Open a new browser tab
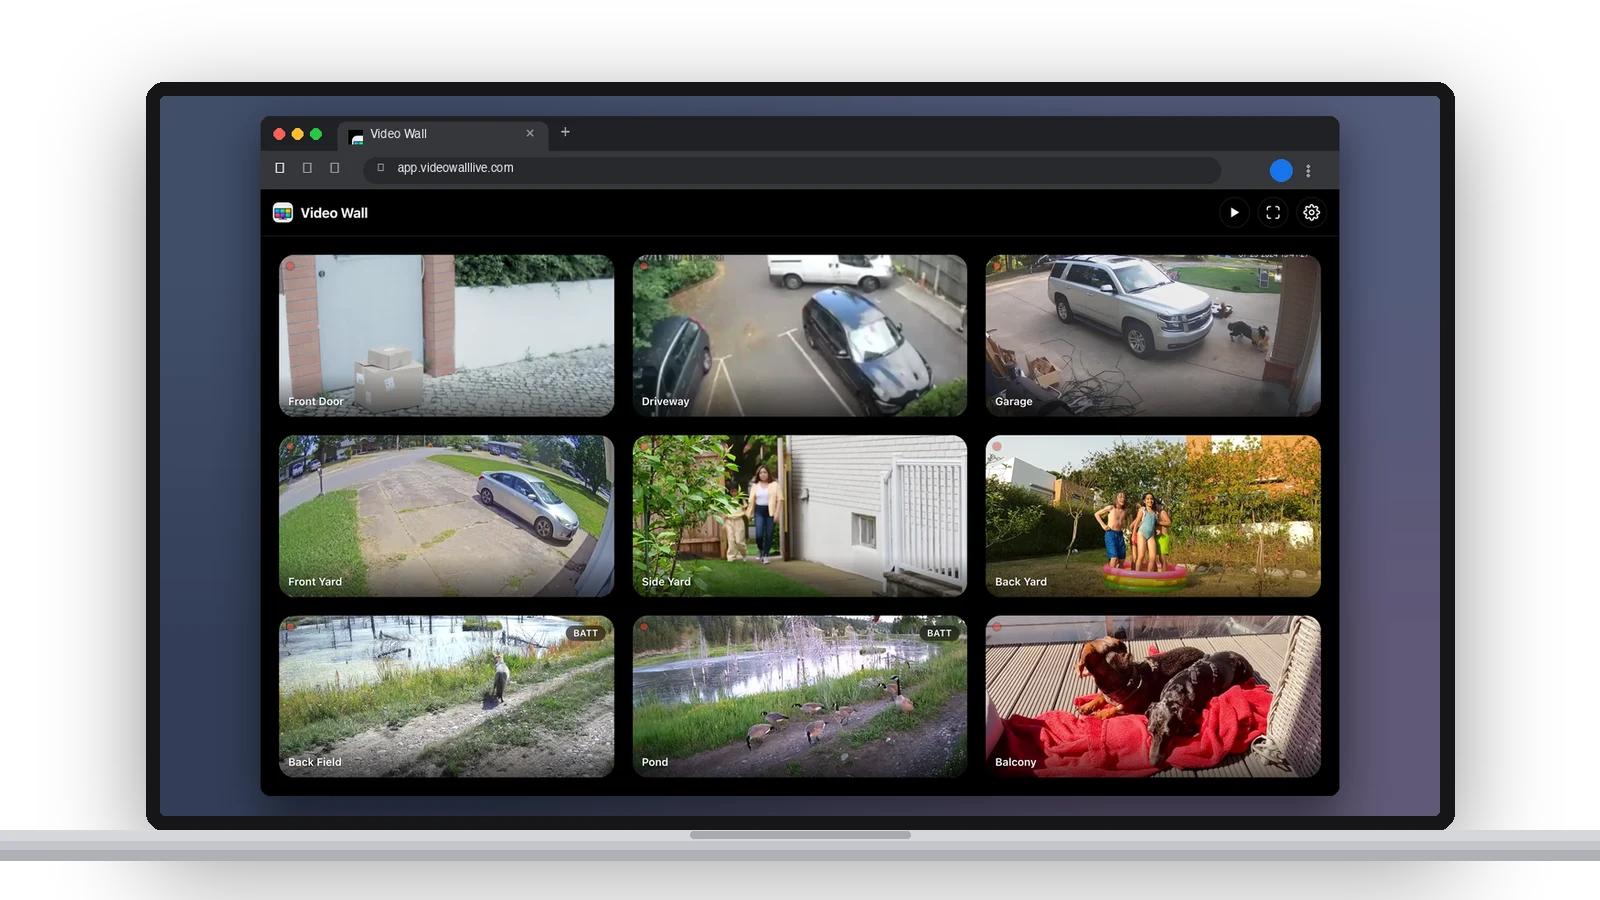The image size is (1600, 900). [565, 132]
